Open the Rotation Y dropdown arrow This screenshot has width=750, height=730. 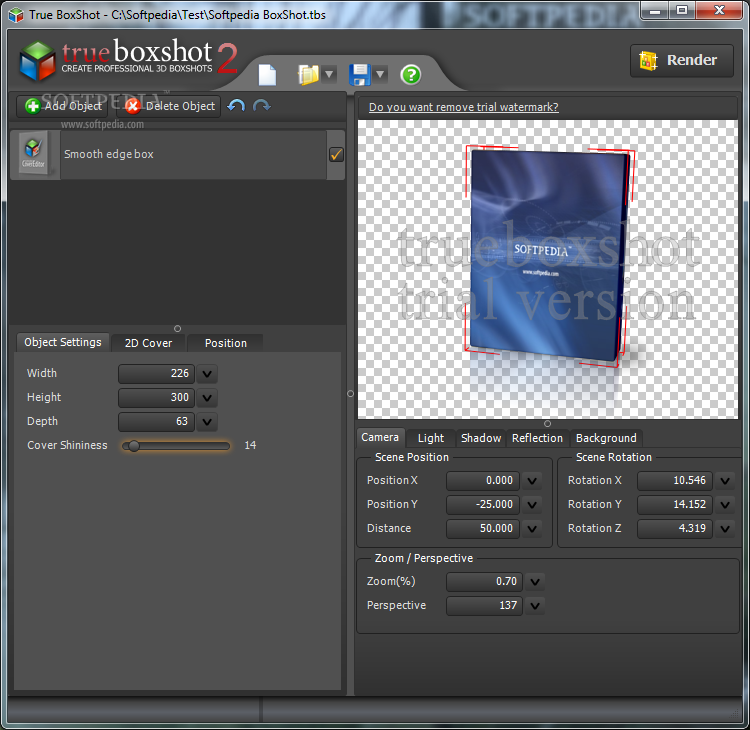click(x=725, y=505)
